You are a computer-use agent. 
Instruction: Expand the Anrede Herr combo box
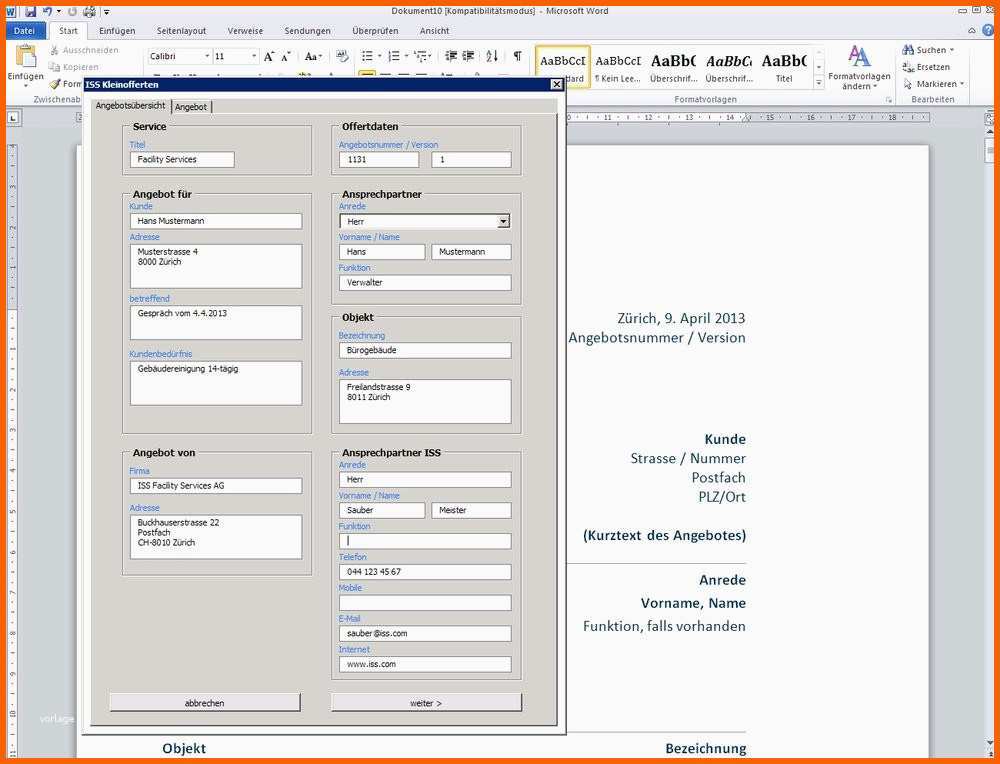(504, 221)
